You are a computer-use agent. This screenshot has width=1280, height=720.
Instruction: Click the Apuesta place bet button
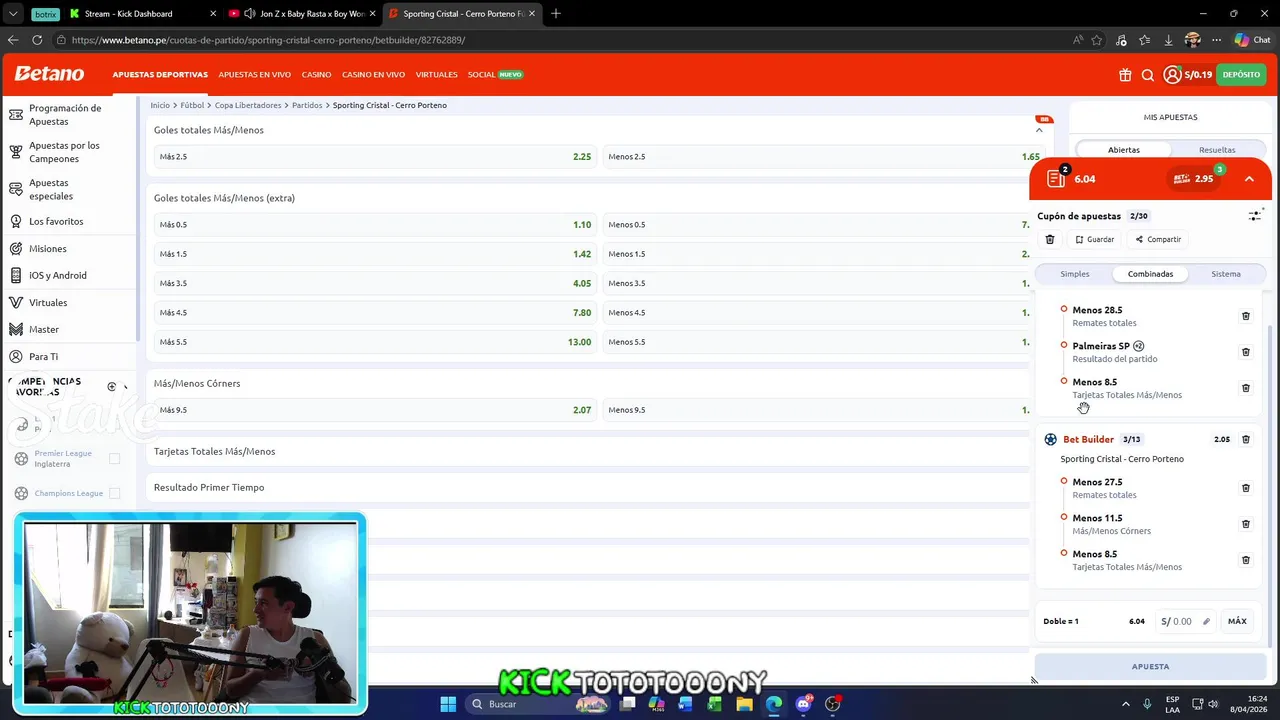(1150, 667)
